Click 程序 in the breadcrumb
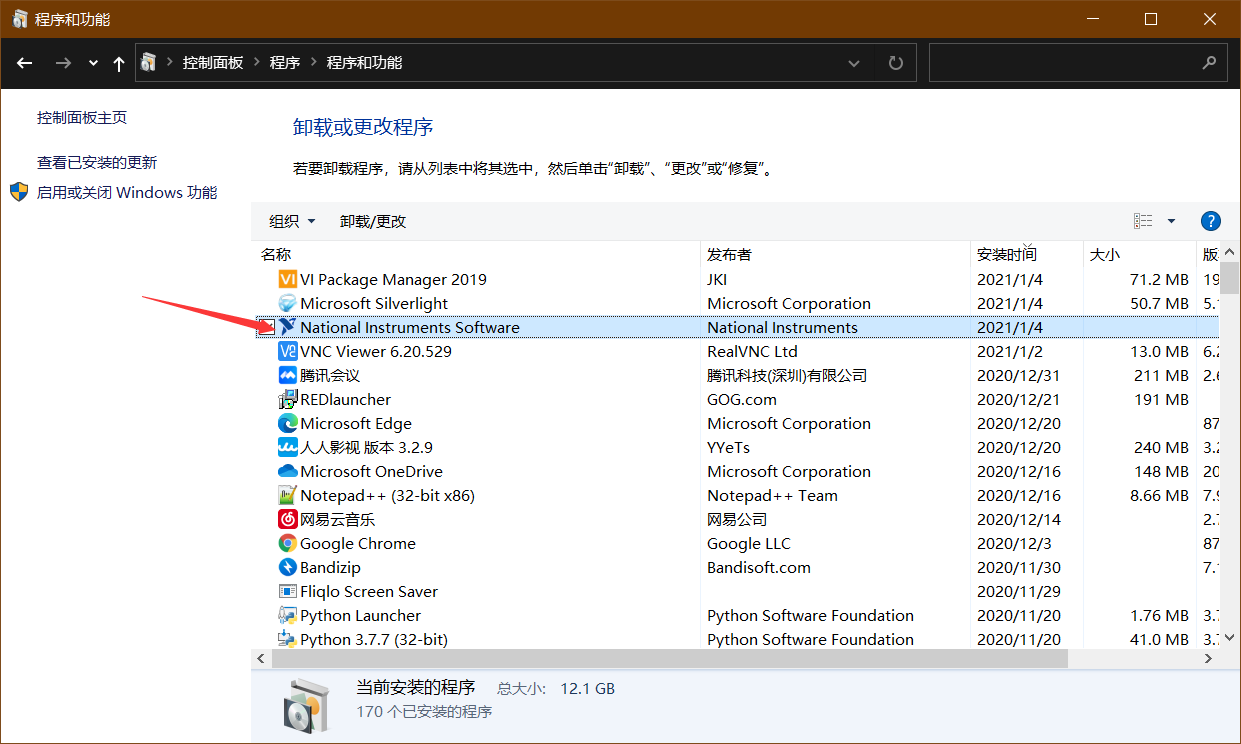The width and height of the screenshot is (1241, 744). 285,62
